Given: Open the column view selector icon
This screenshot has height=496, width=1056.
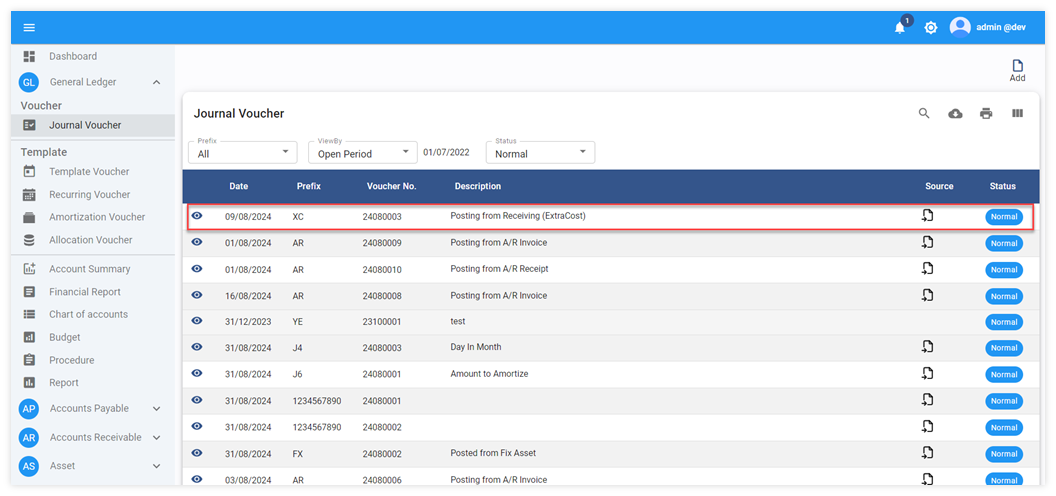Looking at the screenshot, I should [1017, 114].
